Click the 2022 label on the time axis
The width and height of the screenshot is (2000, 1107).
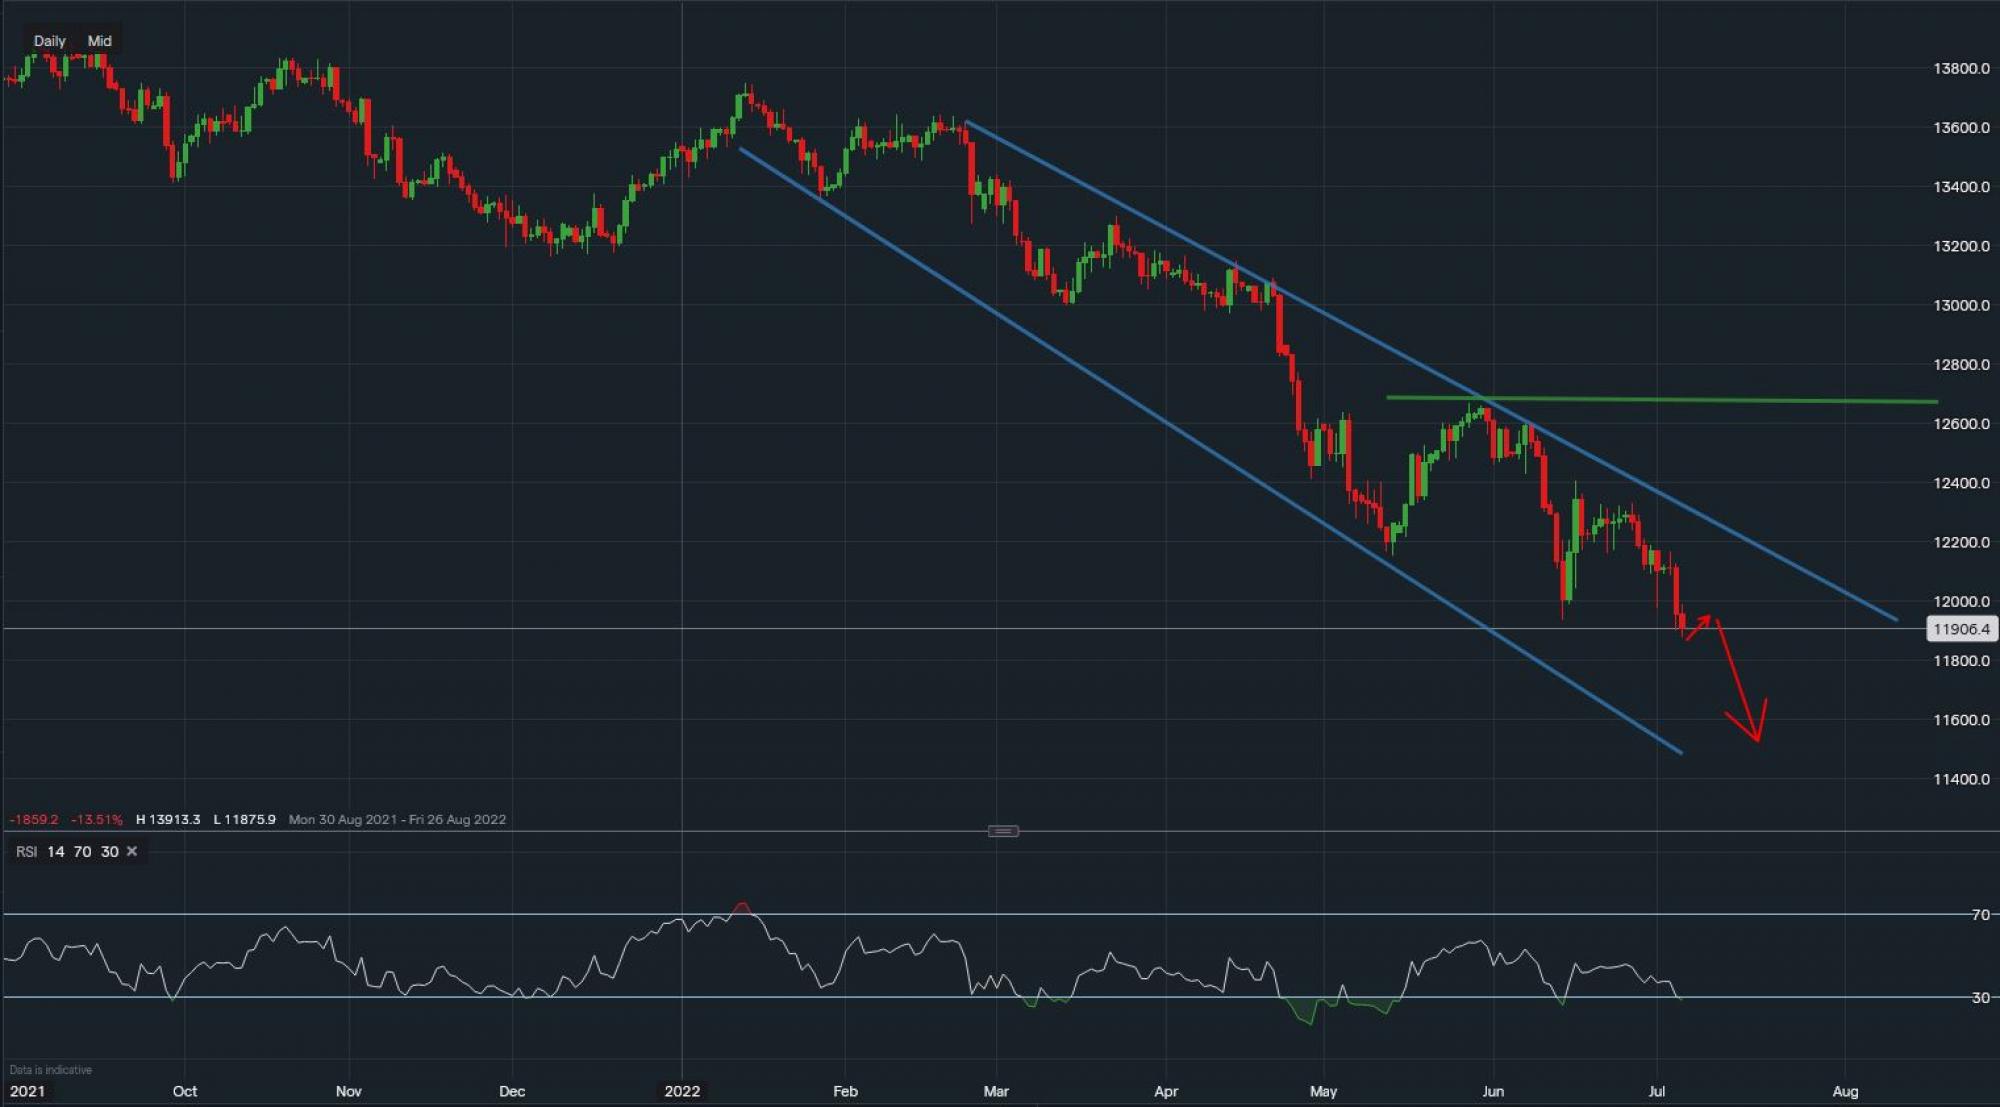coord(682,1091)
